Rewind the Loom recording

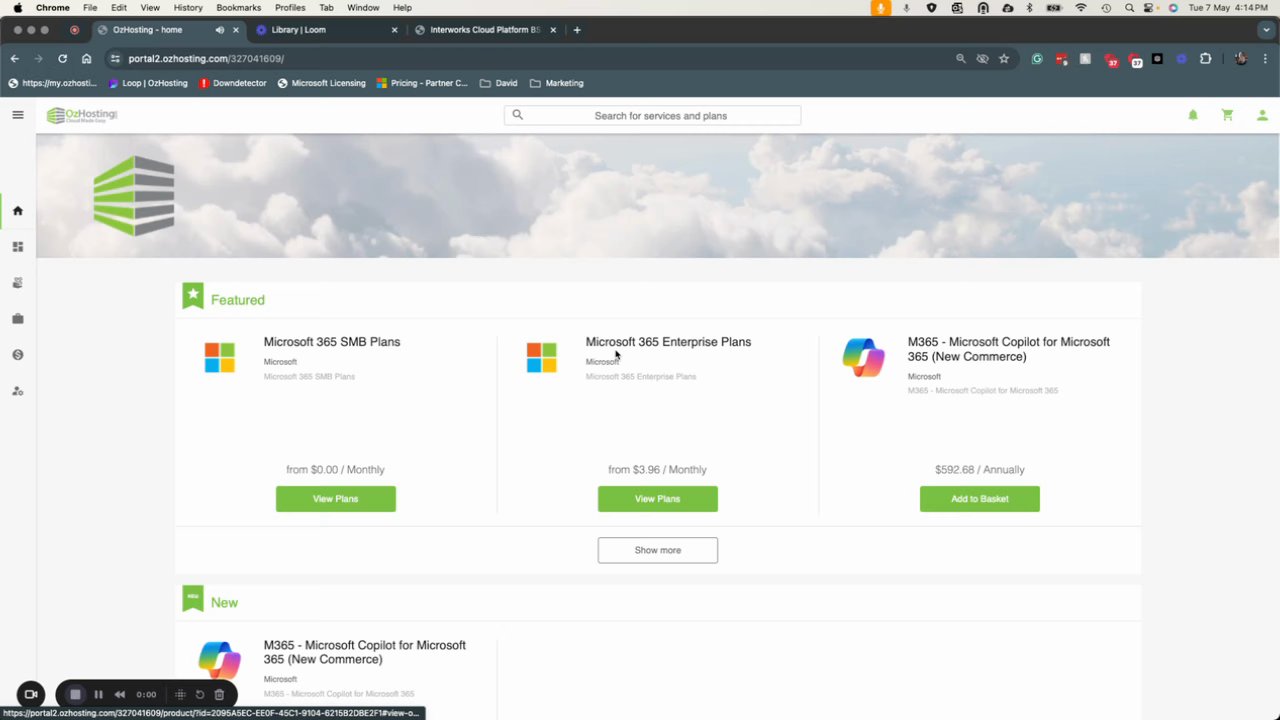pos(120,694)
